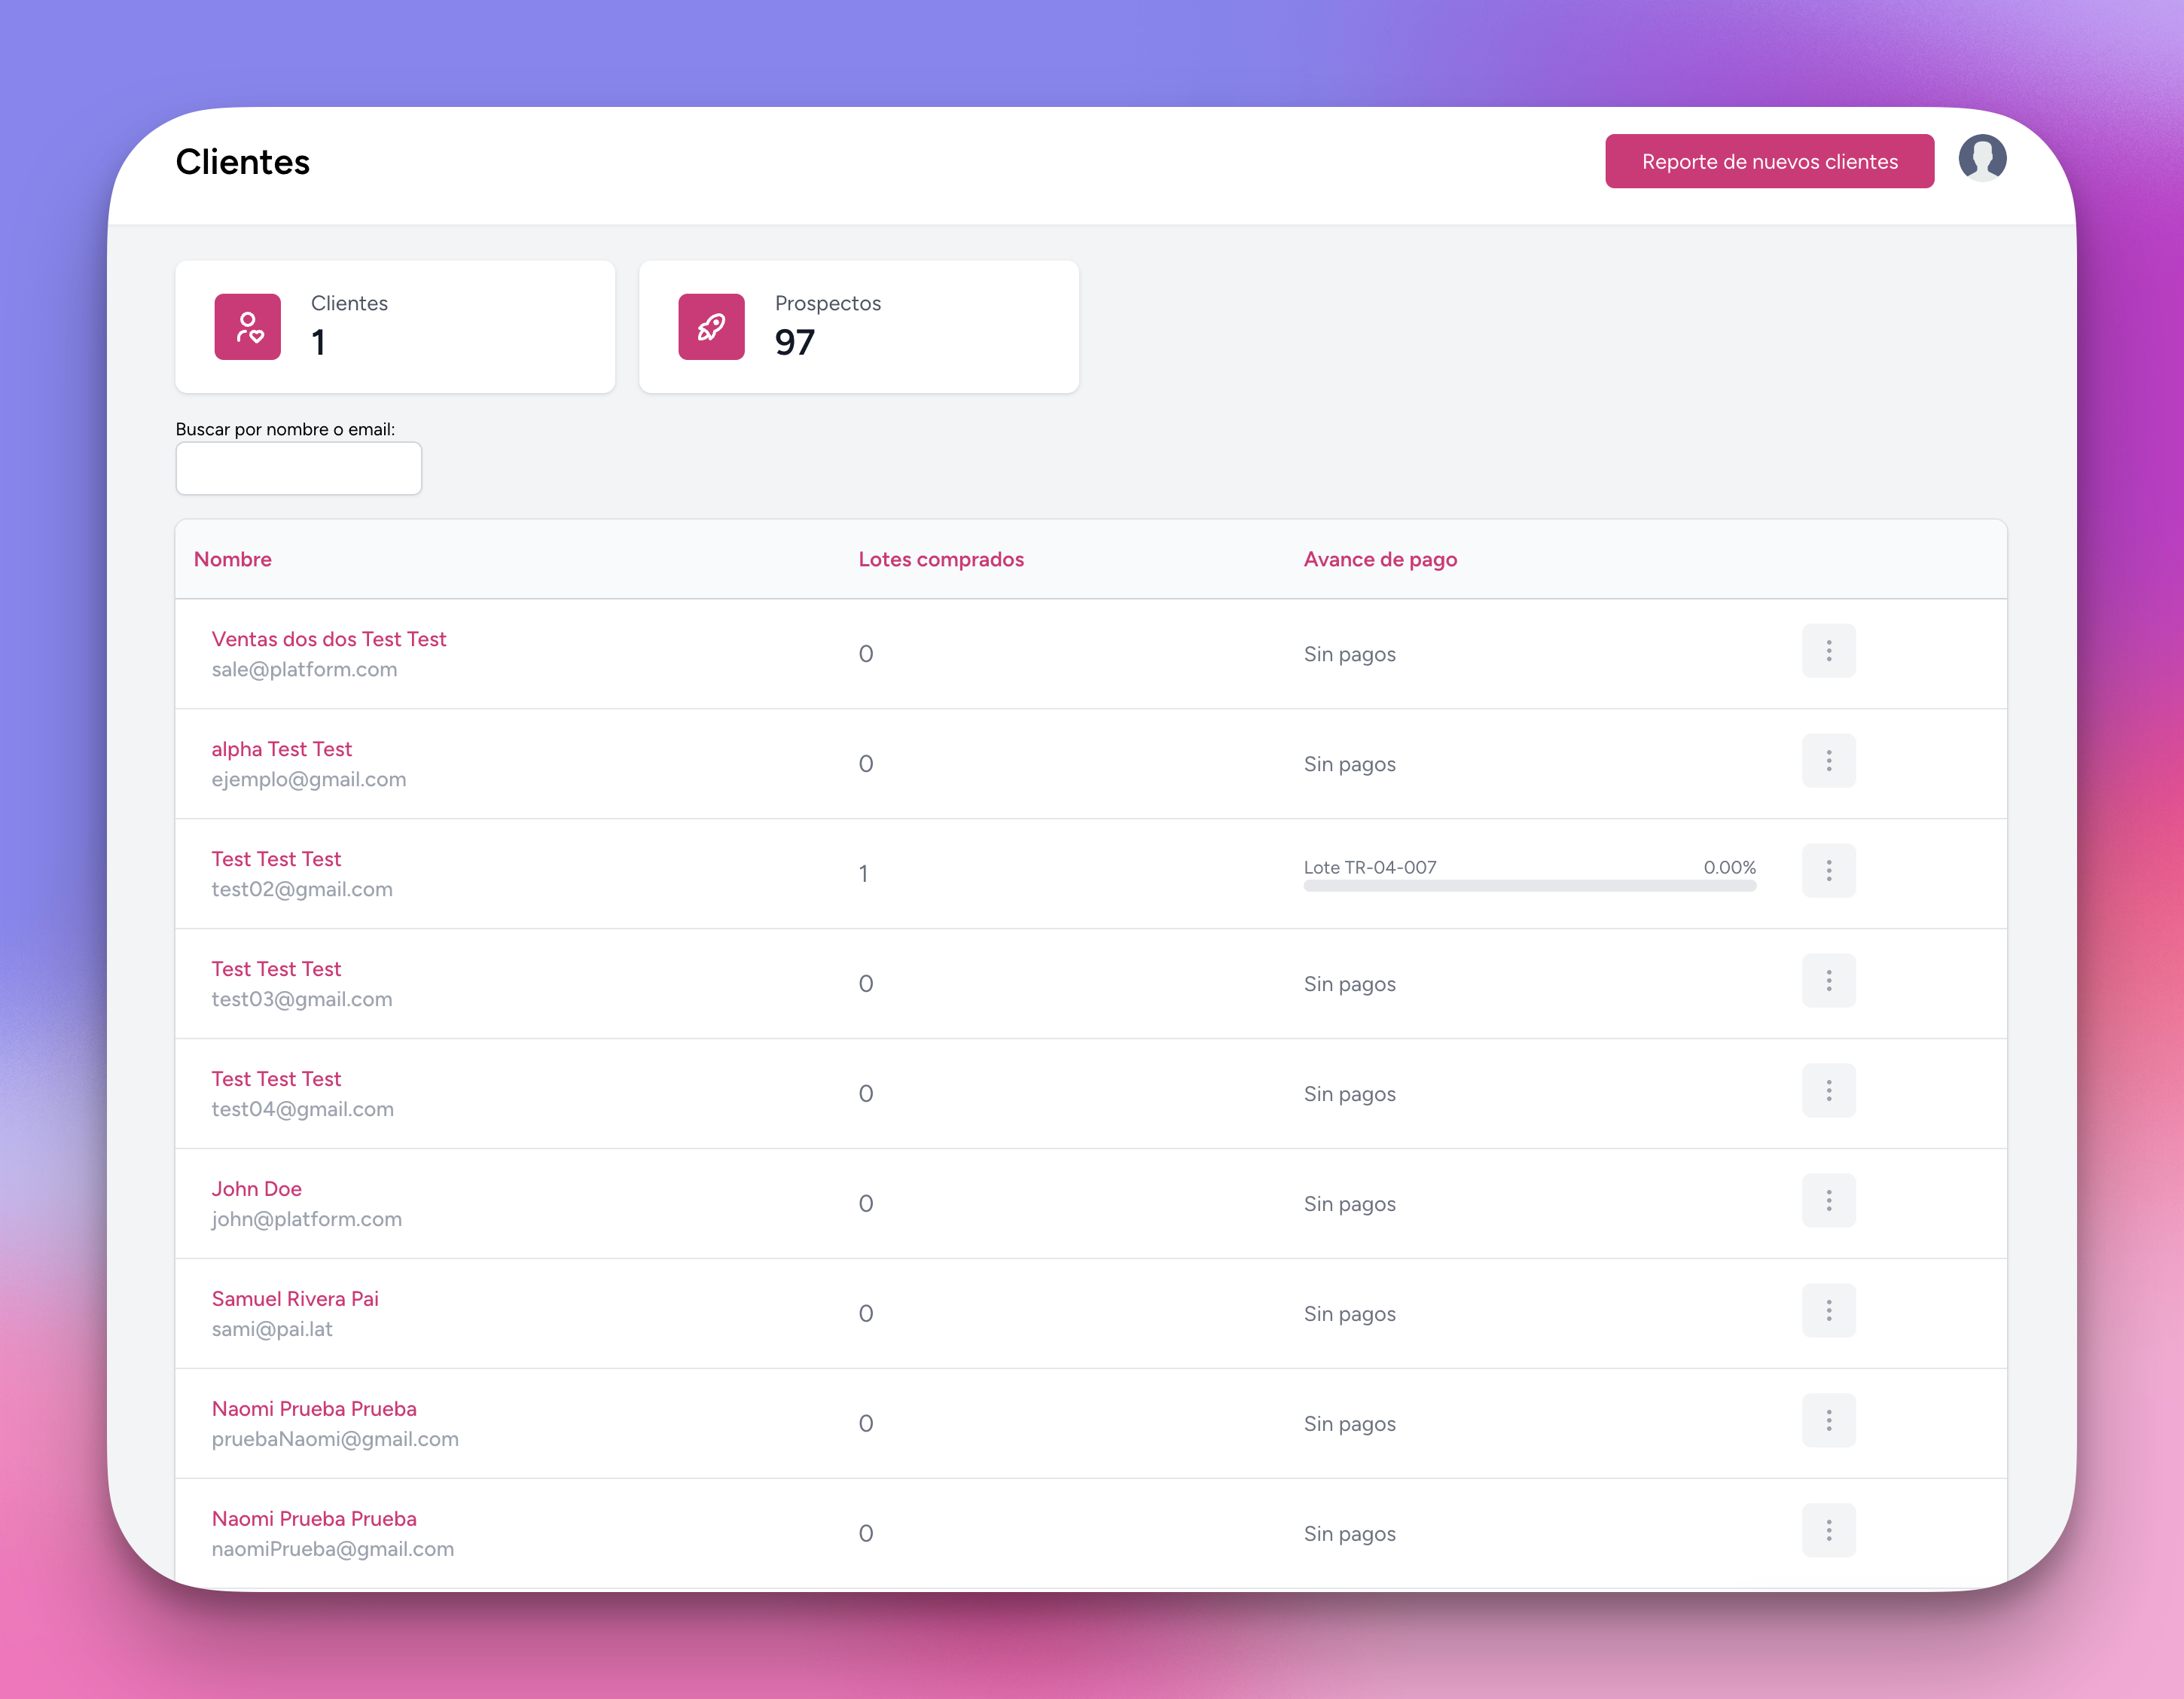Open kebab menu for test02@gmail.com row
This screenshot has height=1699, width=2184.
[1828, 871]
